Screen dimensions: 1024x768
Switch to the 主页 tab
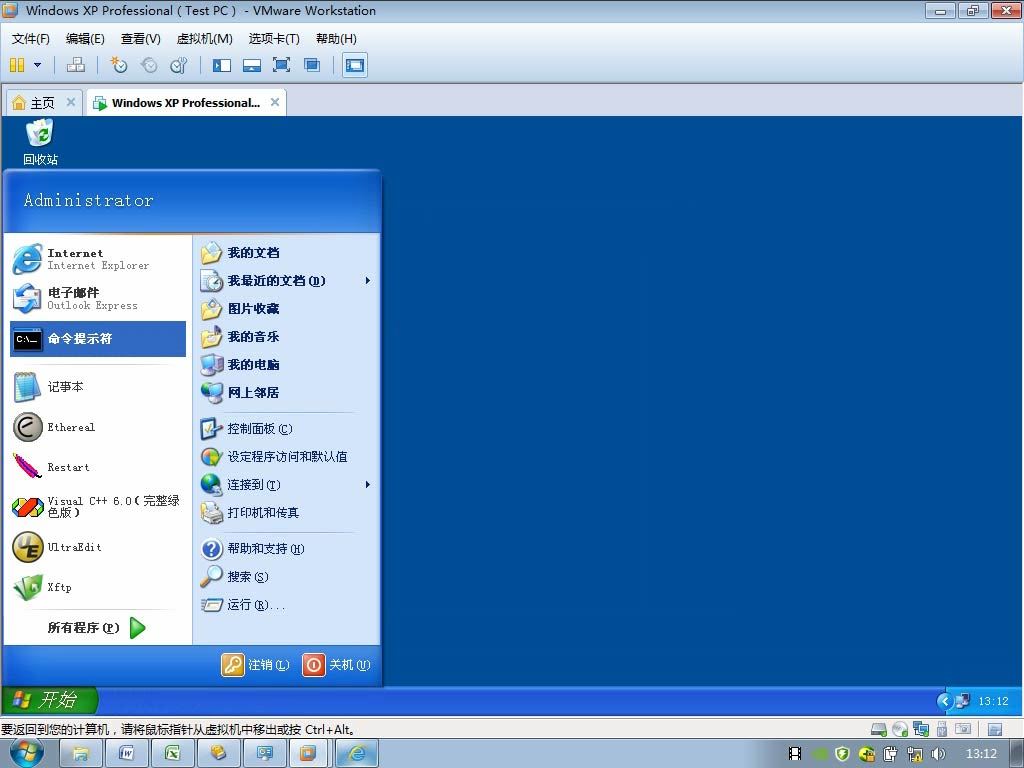pos(43,103)
